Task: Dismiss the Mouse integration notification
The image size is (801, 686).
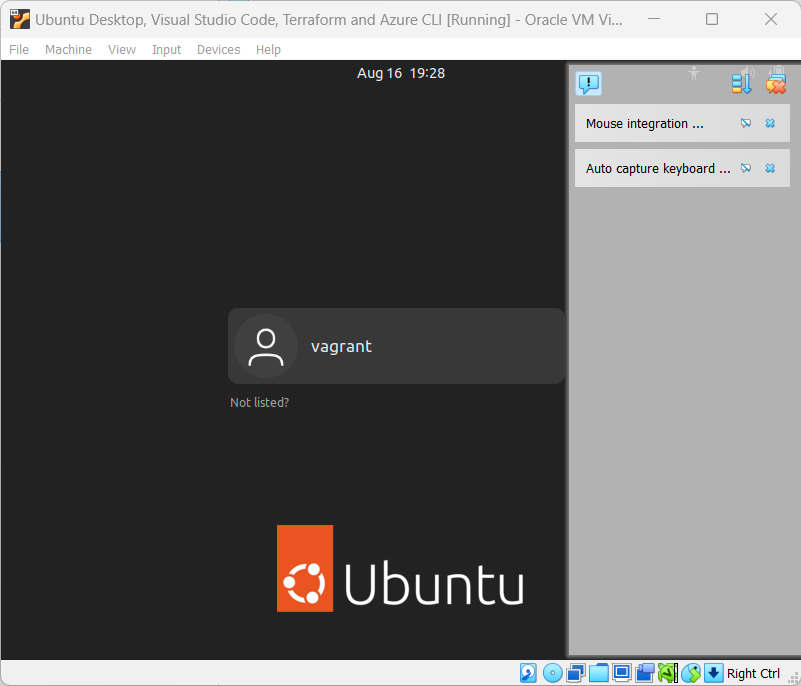Action: pos(770,123)
